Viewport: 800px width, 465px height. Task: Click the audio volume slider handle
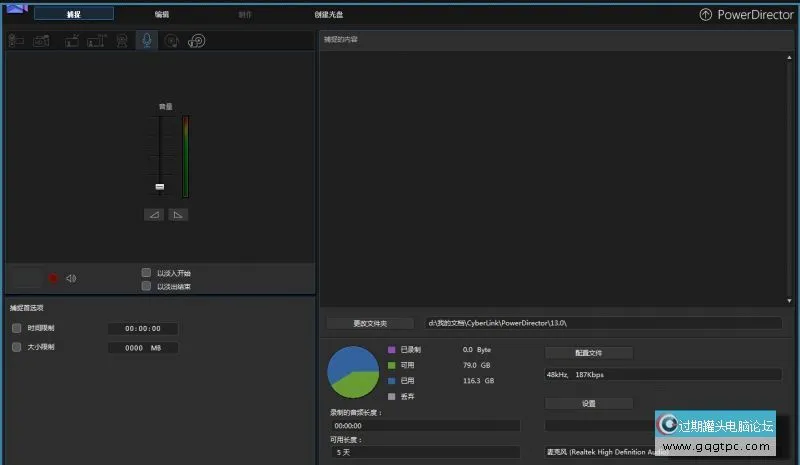(x=159, y=186)
